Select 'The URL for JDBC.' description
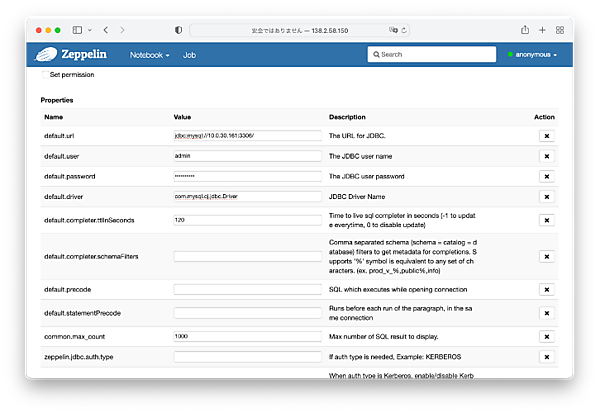Screen dimensions: 600x413 coord(357,136)
